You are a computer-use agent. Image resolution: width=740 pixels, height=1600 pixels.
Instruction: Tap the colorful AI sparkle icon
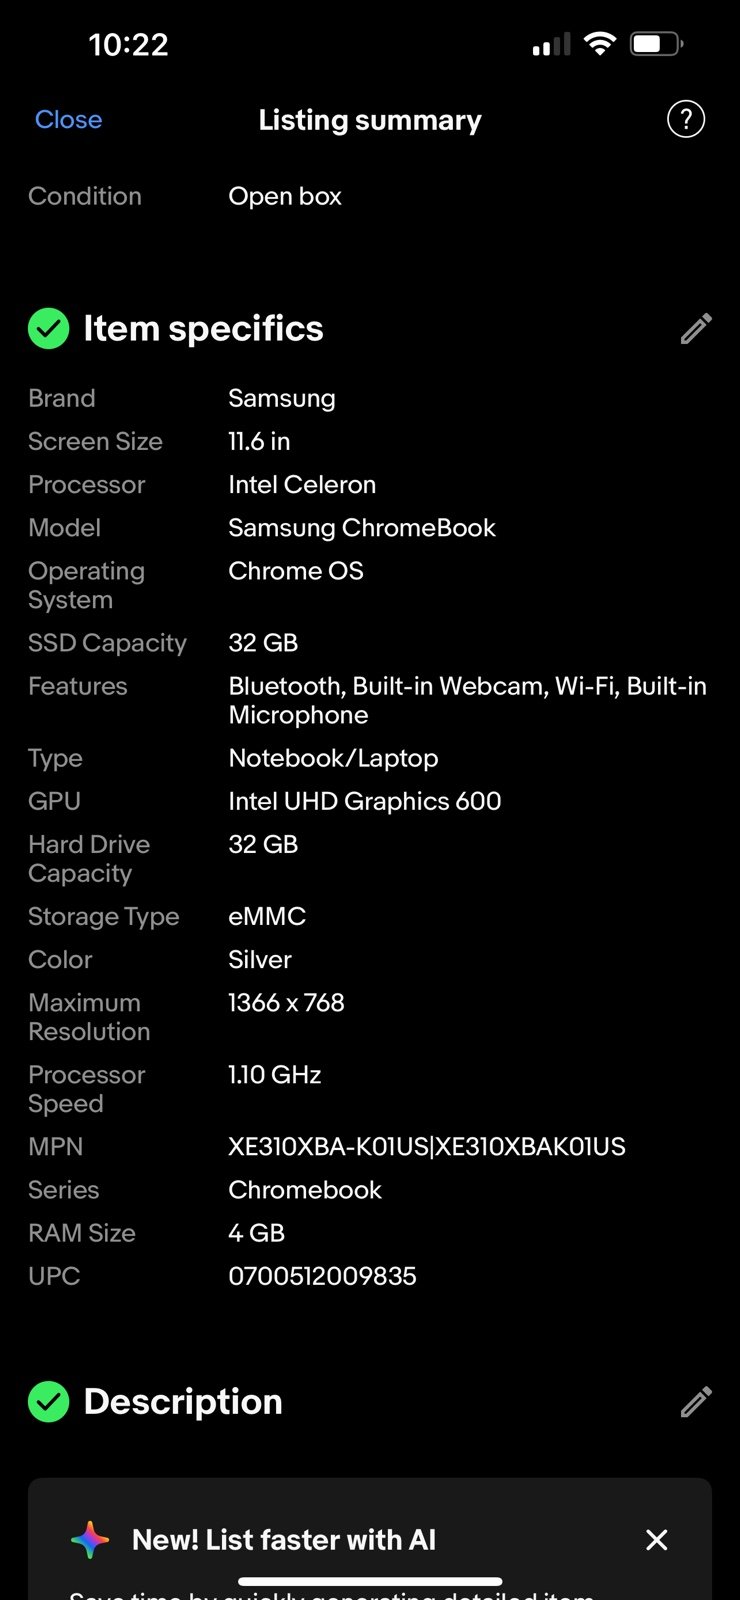point(90,1540)
